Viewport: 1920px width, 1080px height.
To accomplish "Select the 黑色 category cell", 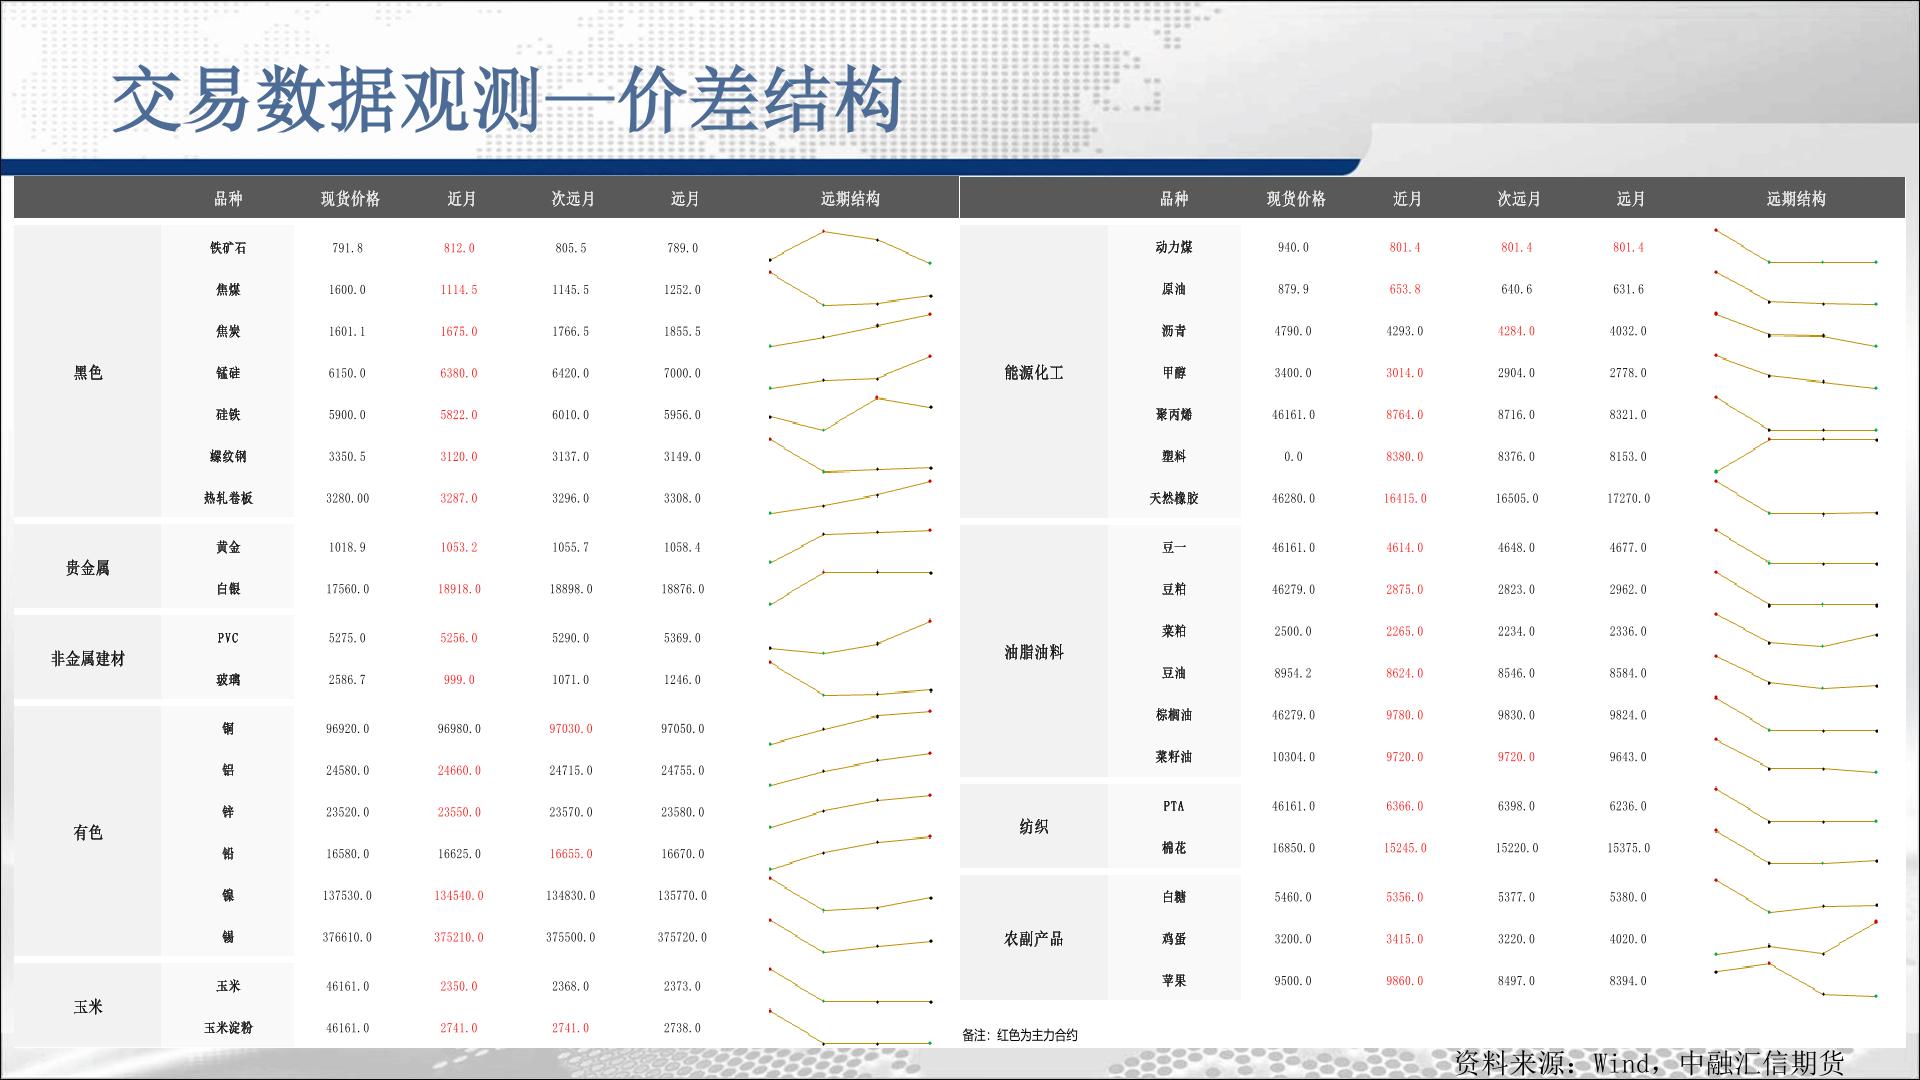I will [x=88, y=372].
